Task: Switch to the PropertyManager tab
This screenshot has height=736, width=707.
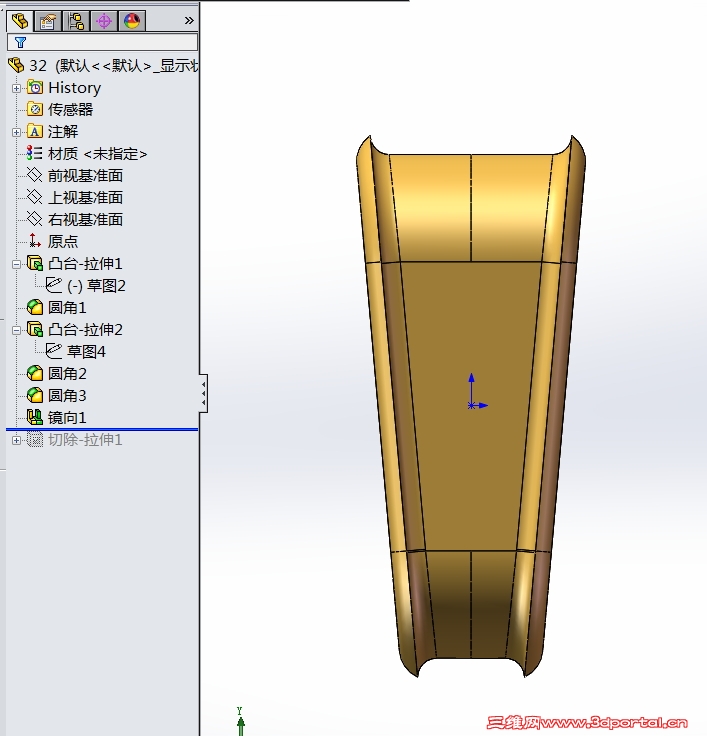Action: (48, 21)
